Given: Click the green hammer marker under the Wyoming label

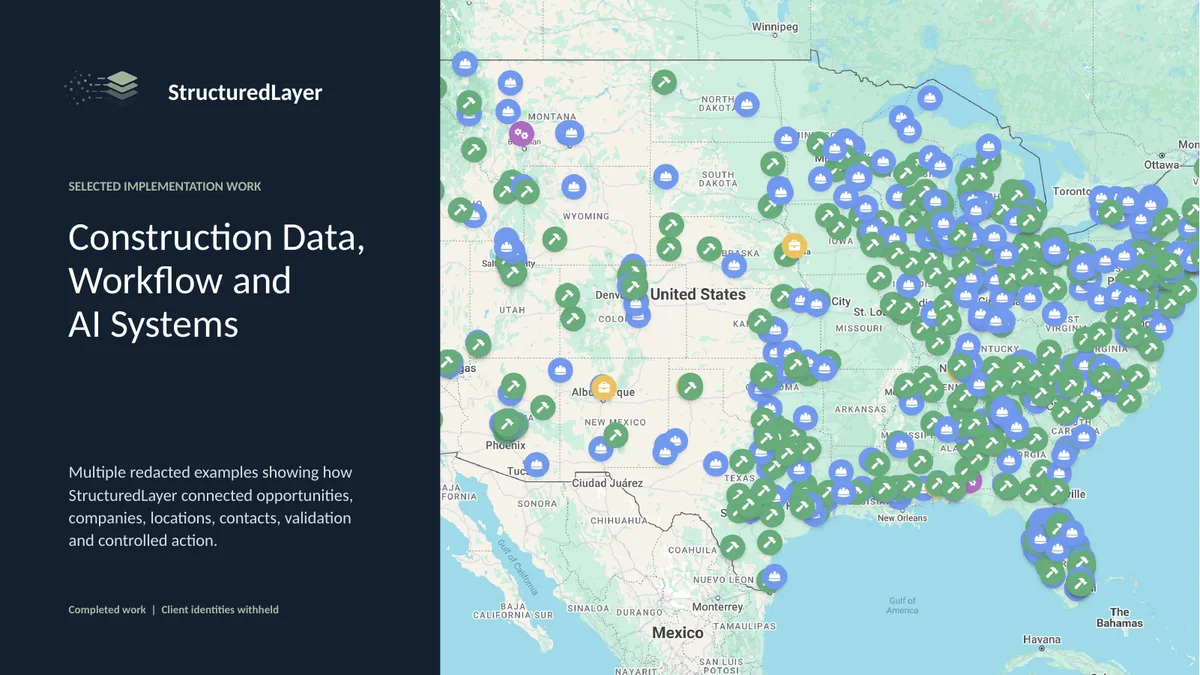Looking at the screenshot, I should [554, 239].
